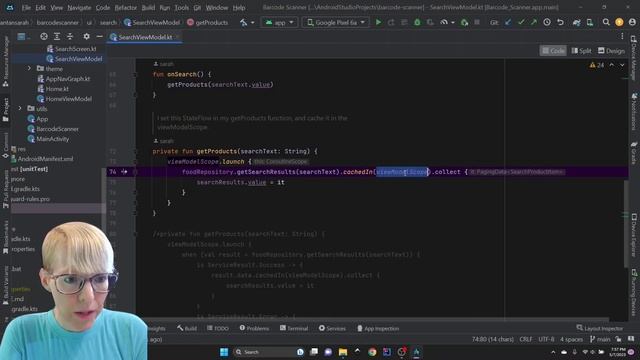Viewport: 640px width, 360px height.
Task: Open File Explorer from the taskbar
Action: coord(343,352)
